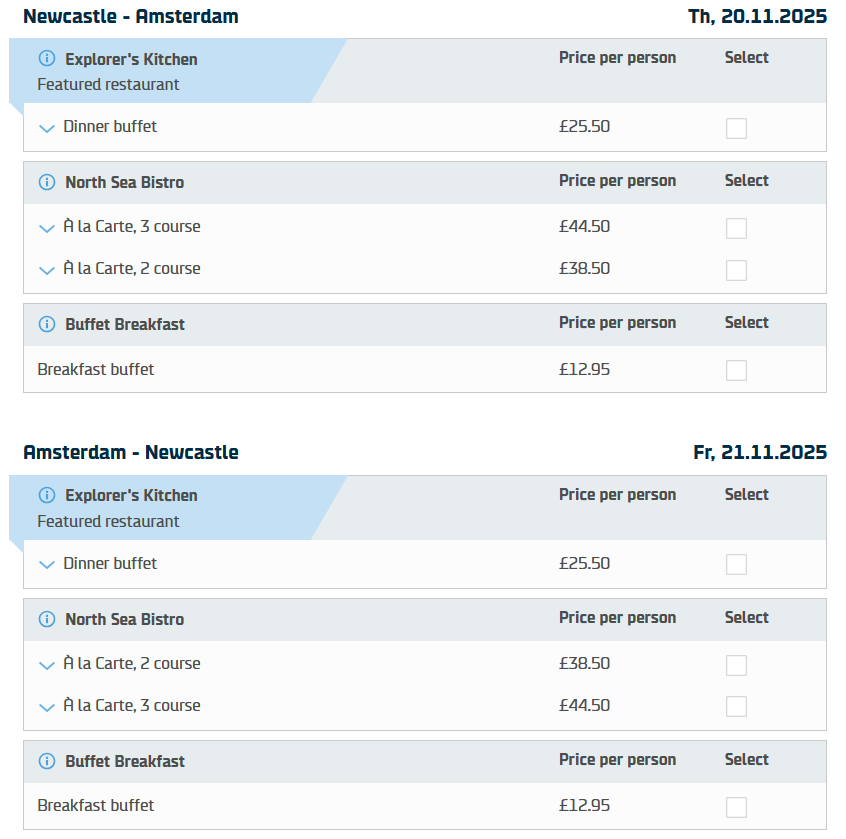846x839 pixels.
Task: Check Breakfast buffet for Newcastle - Amsterdam
Action: [x=736, y=370]
